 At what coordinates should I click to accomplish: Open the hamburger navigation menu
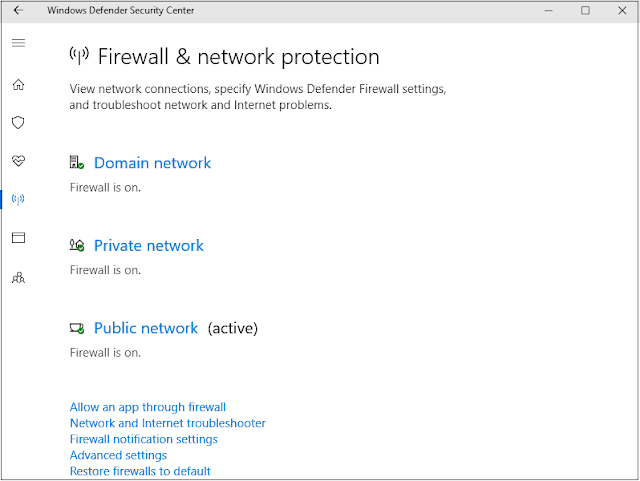18,43
